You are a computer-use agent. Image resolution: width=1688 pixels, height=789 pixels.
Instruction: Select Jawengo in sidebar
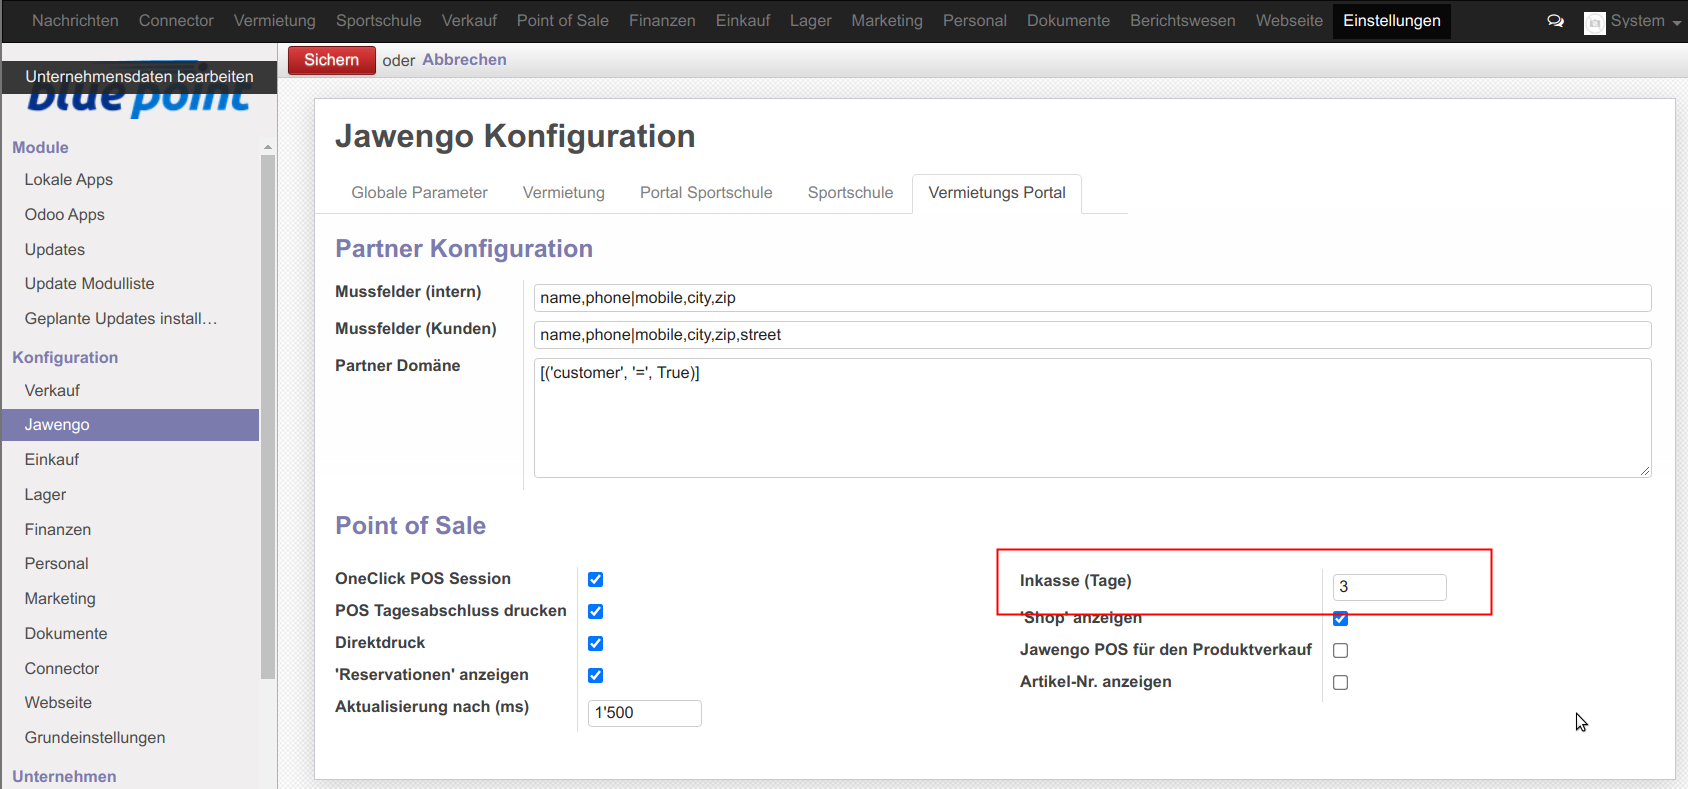(x=130, y=425)
